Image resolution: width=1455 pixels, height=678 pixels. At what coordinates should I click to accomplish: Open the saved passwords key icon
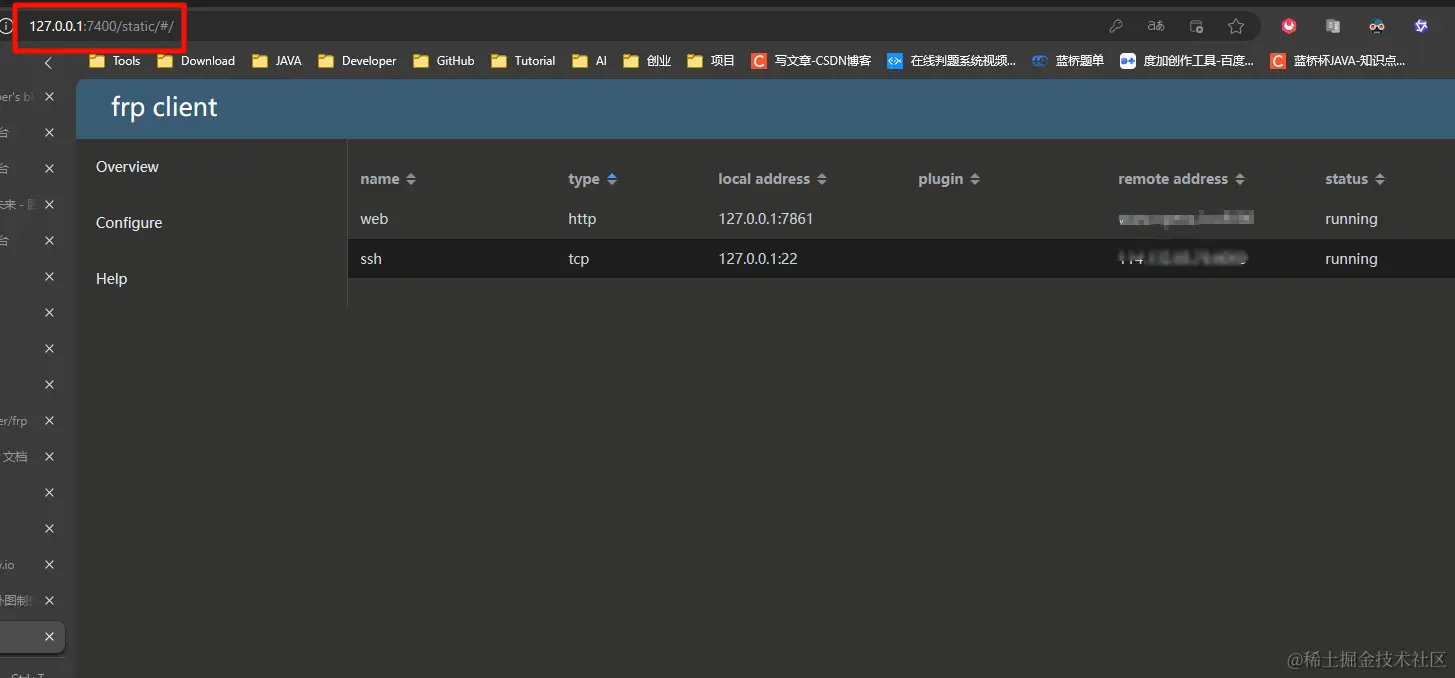pyautogui.click(x=1116, y=27)
